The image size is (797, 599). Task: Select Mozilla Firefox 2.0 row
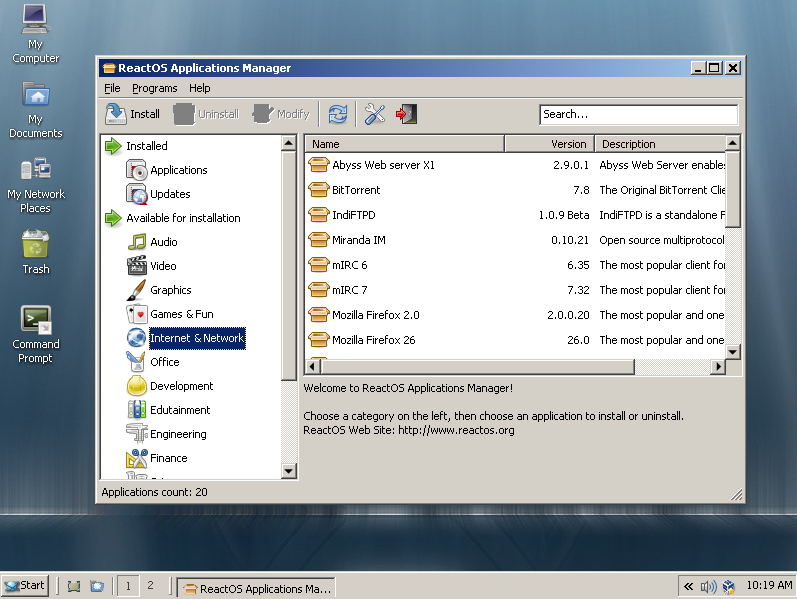515,315
